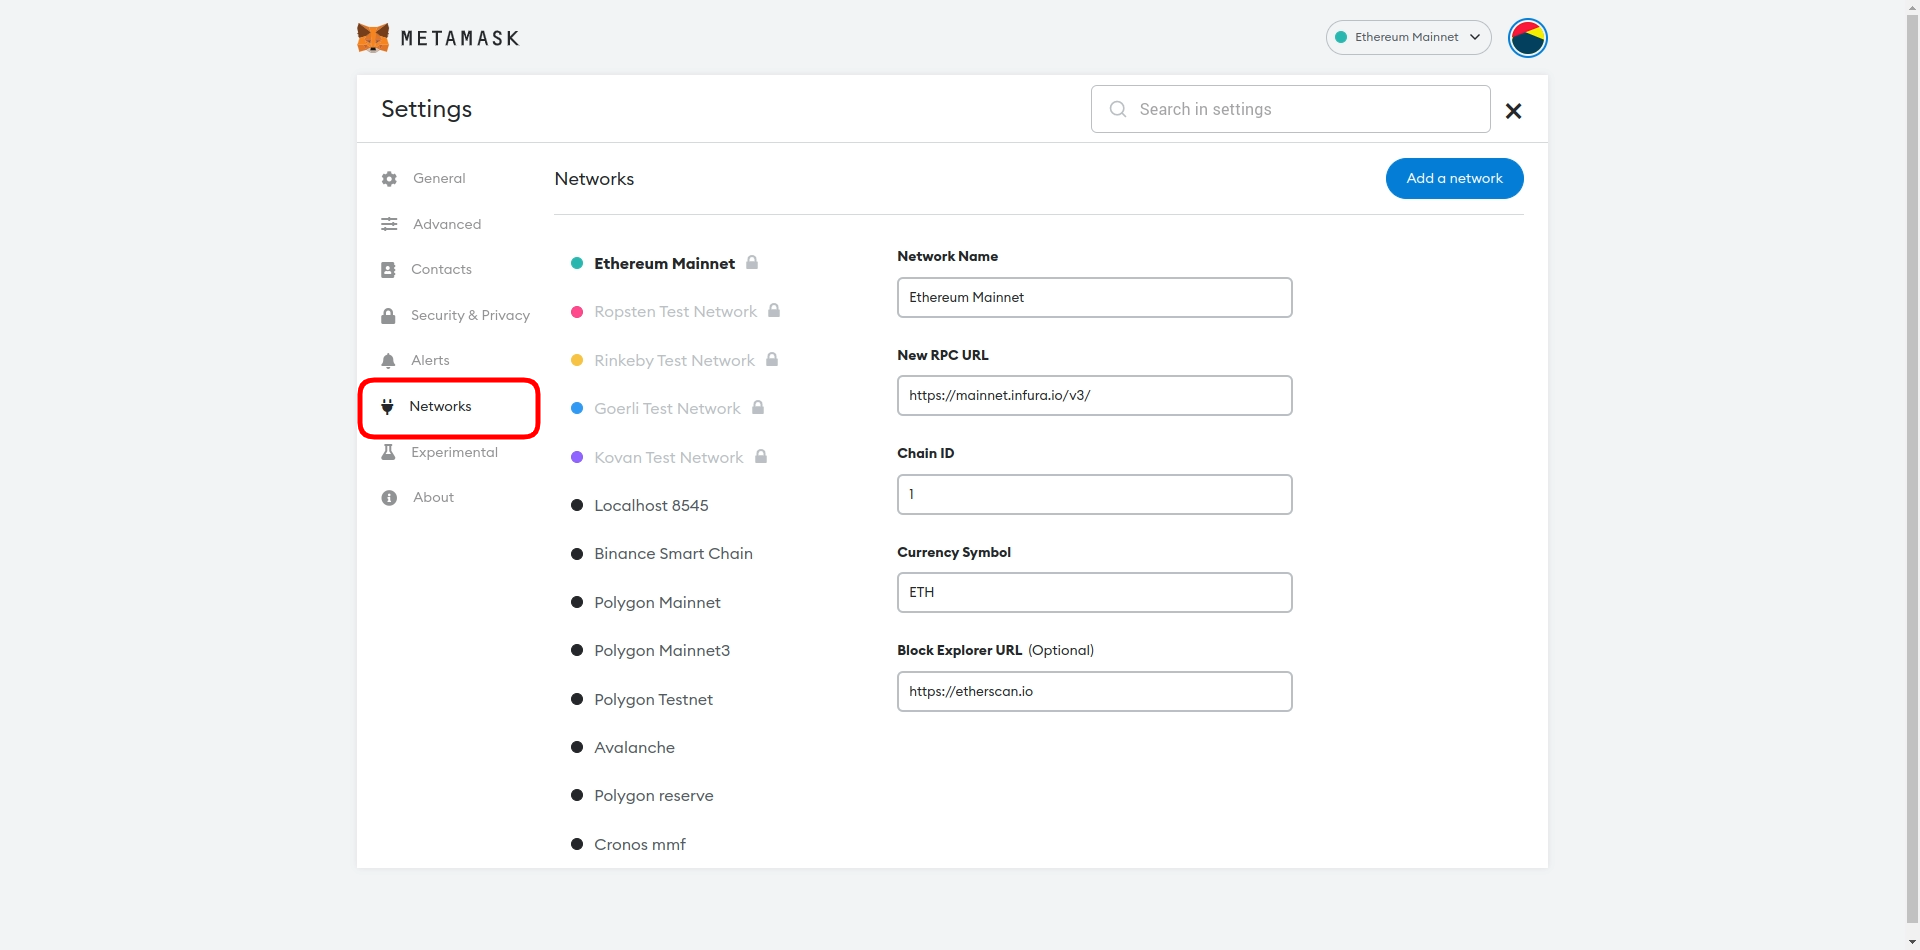Click the Security & Privacy lock icon

click(388, 316)
